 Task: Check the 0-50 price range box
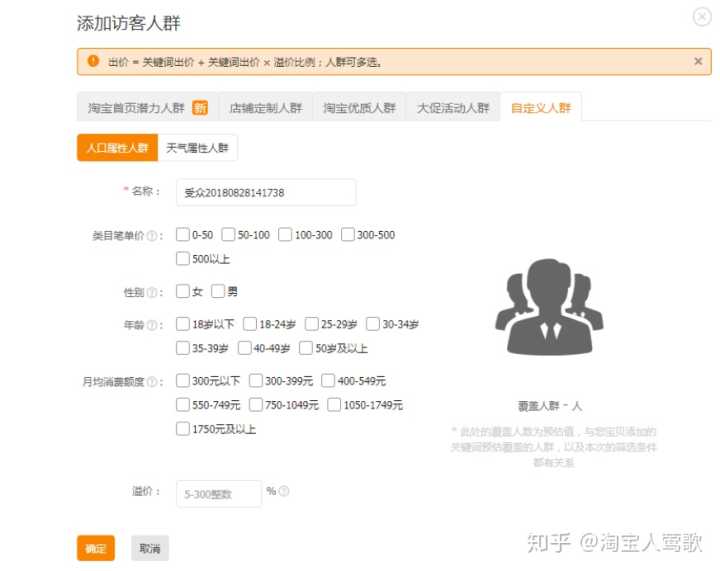[182, 235]
